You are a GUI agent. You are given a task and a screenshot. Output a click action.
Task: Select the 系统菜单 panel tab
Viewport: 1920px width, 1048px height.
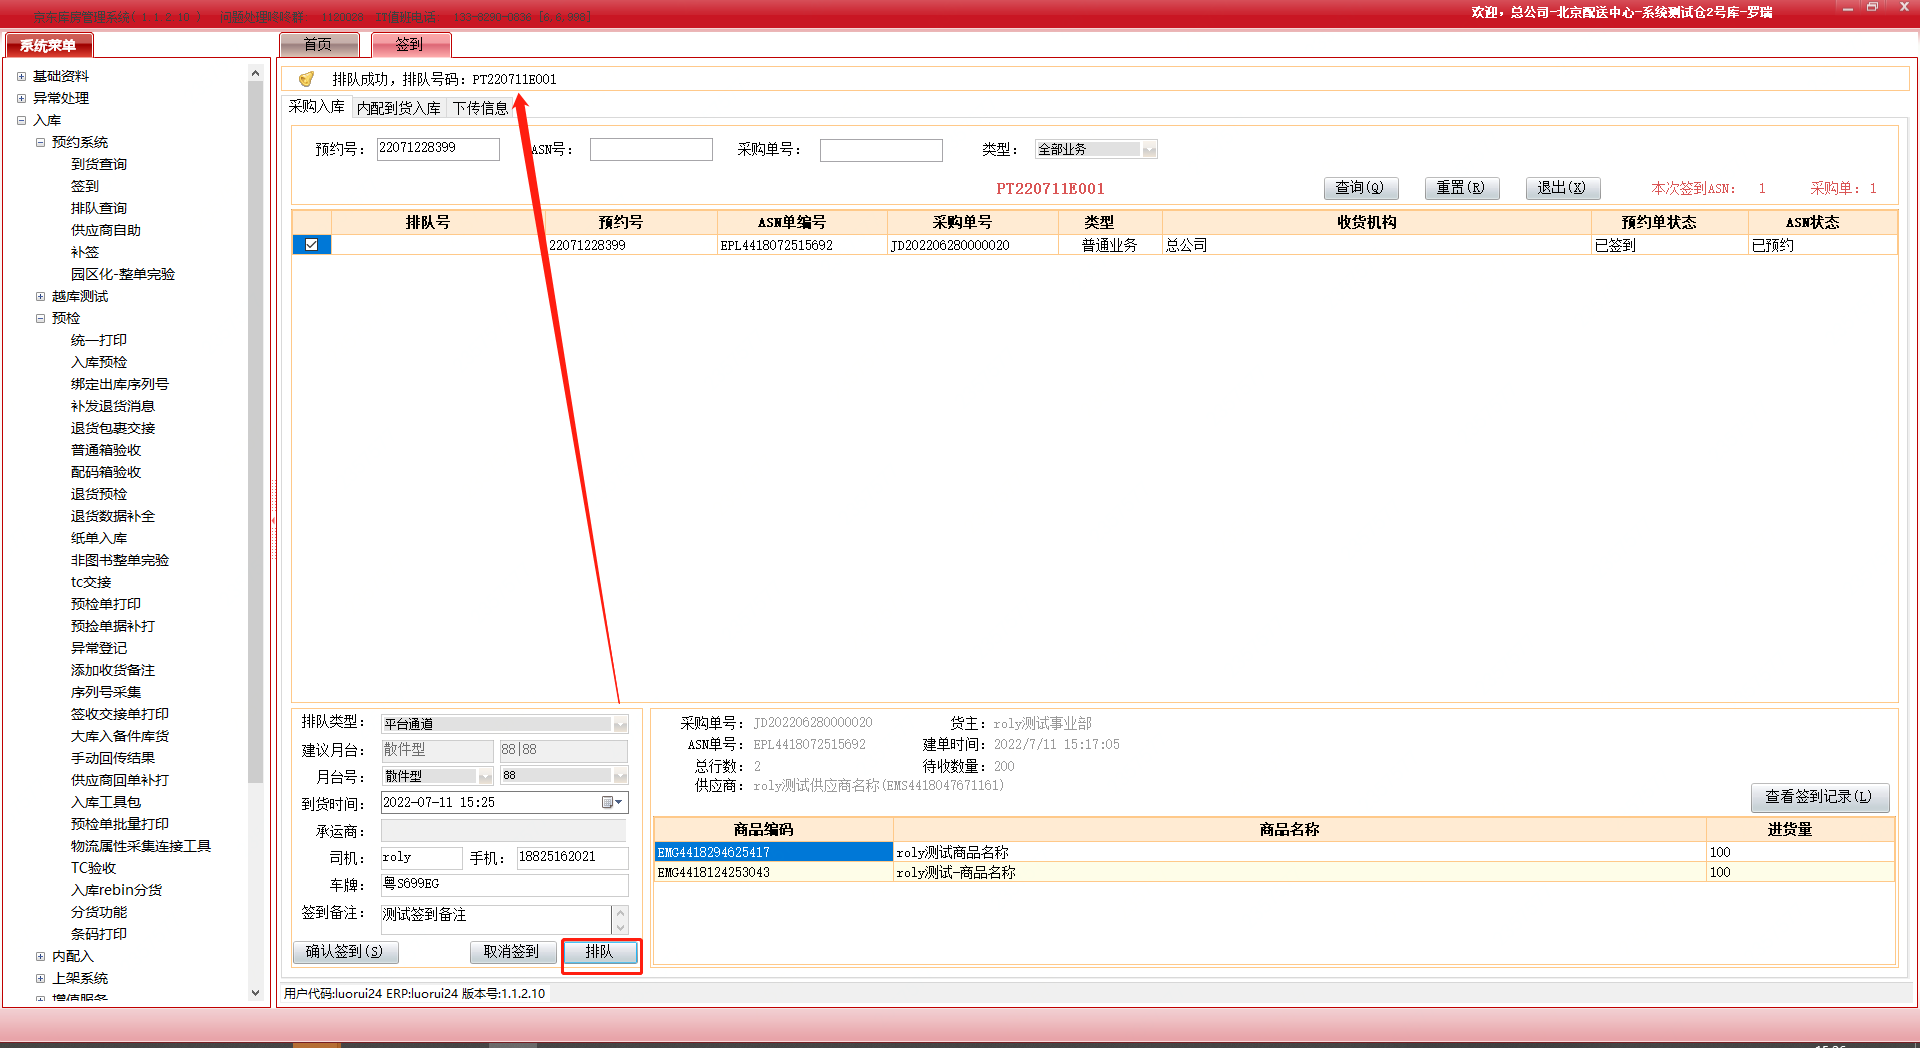(48, 45)
